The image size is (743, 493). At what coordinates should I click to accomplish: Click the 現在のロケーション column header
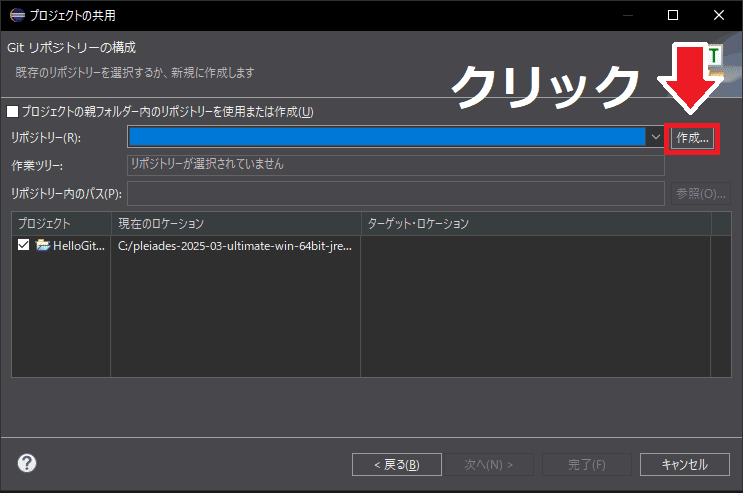(235, 223)
